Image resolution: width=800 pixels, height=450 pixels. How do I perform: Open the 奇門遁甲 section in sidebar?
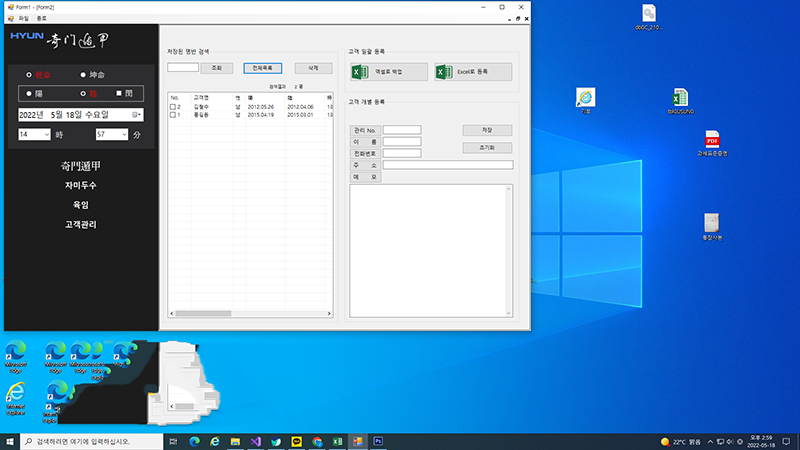(x=81, y=166)
